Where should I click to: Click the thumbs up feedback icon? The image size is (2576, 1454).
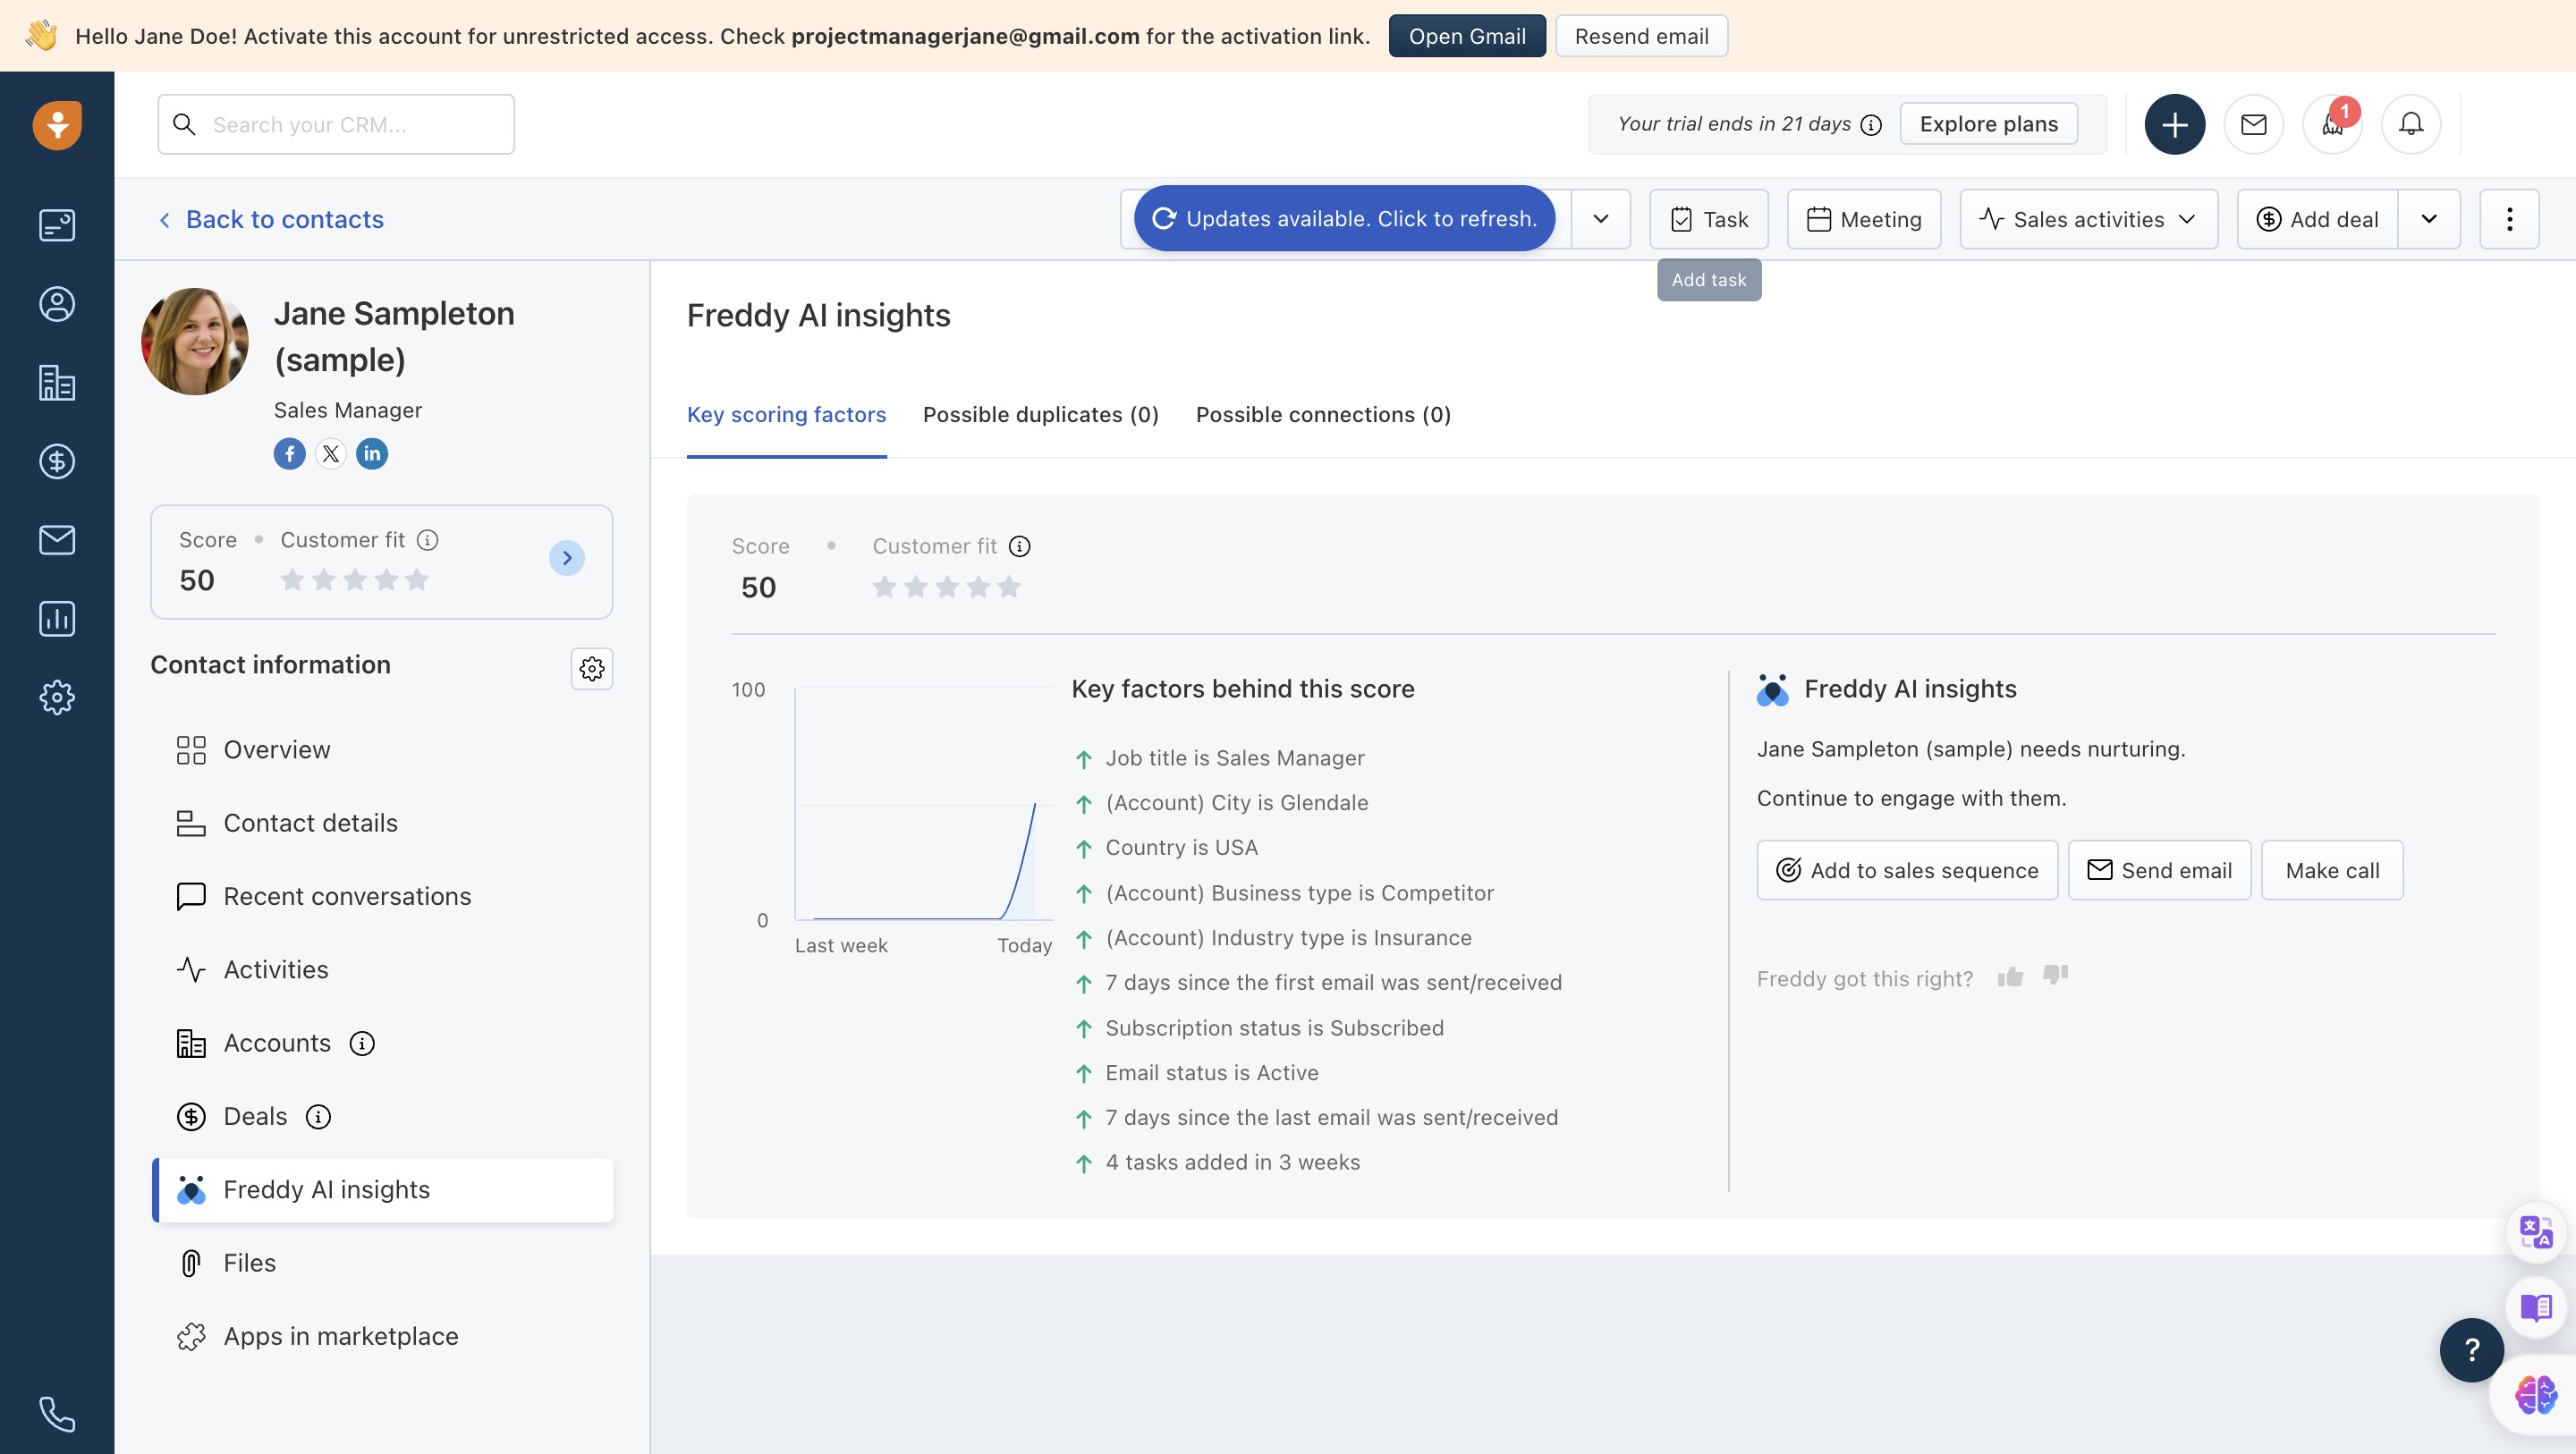click(2010, 977)
